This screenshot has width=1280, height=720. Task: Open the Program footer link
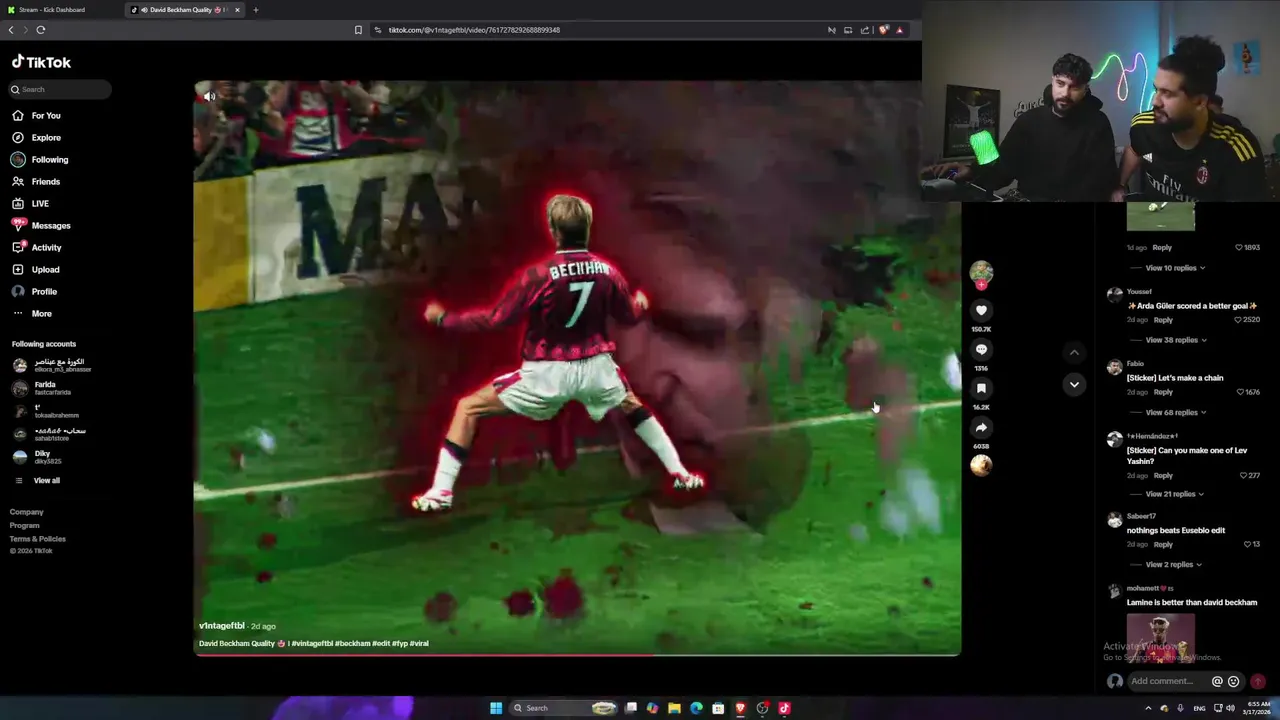25,525
